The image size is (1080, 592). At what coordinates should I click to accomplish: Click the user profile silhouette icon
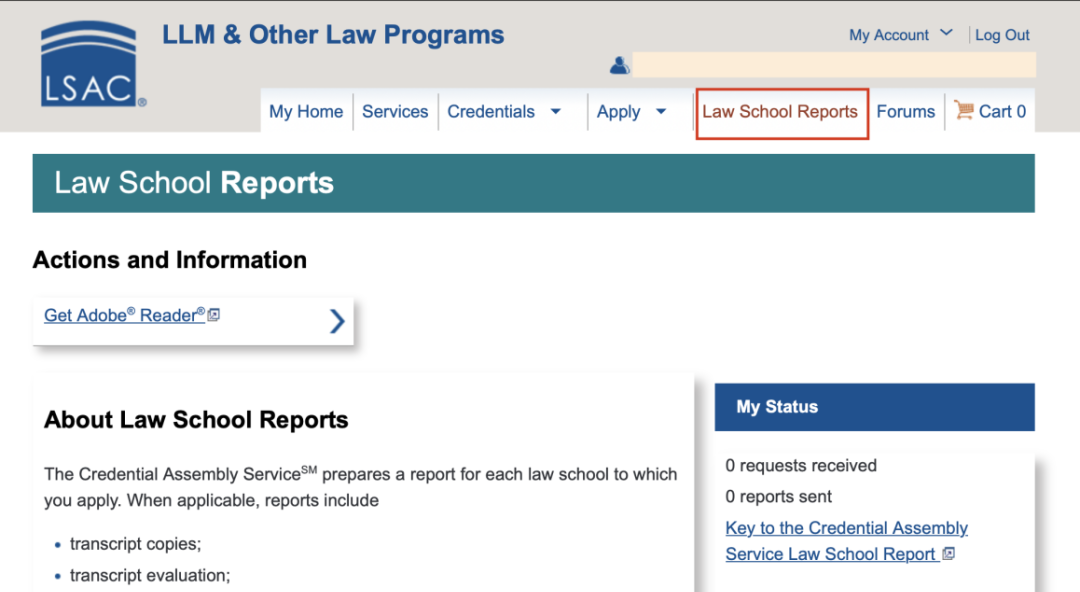tap(619, 65)
